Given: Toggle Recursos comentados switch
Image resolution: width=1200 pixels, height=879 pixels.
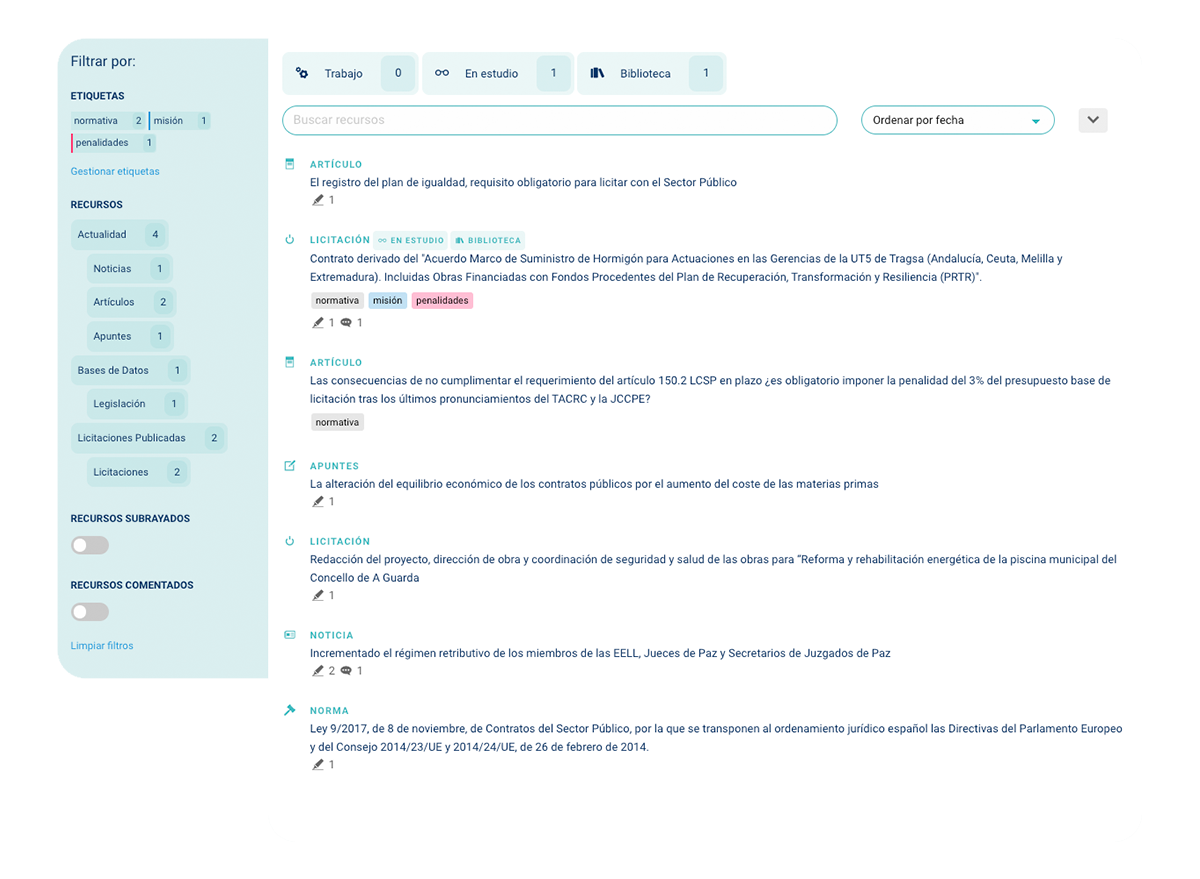Looking at the screenshot, I should click(90, 612).
